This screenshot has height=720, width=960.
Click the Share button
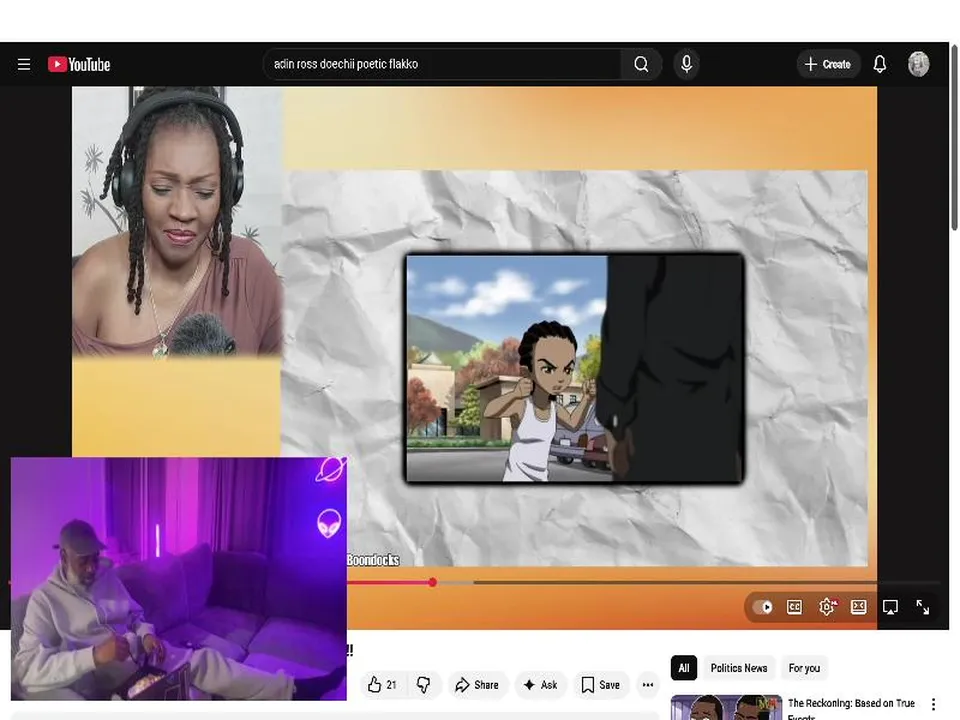[x=477, y=684]
